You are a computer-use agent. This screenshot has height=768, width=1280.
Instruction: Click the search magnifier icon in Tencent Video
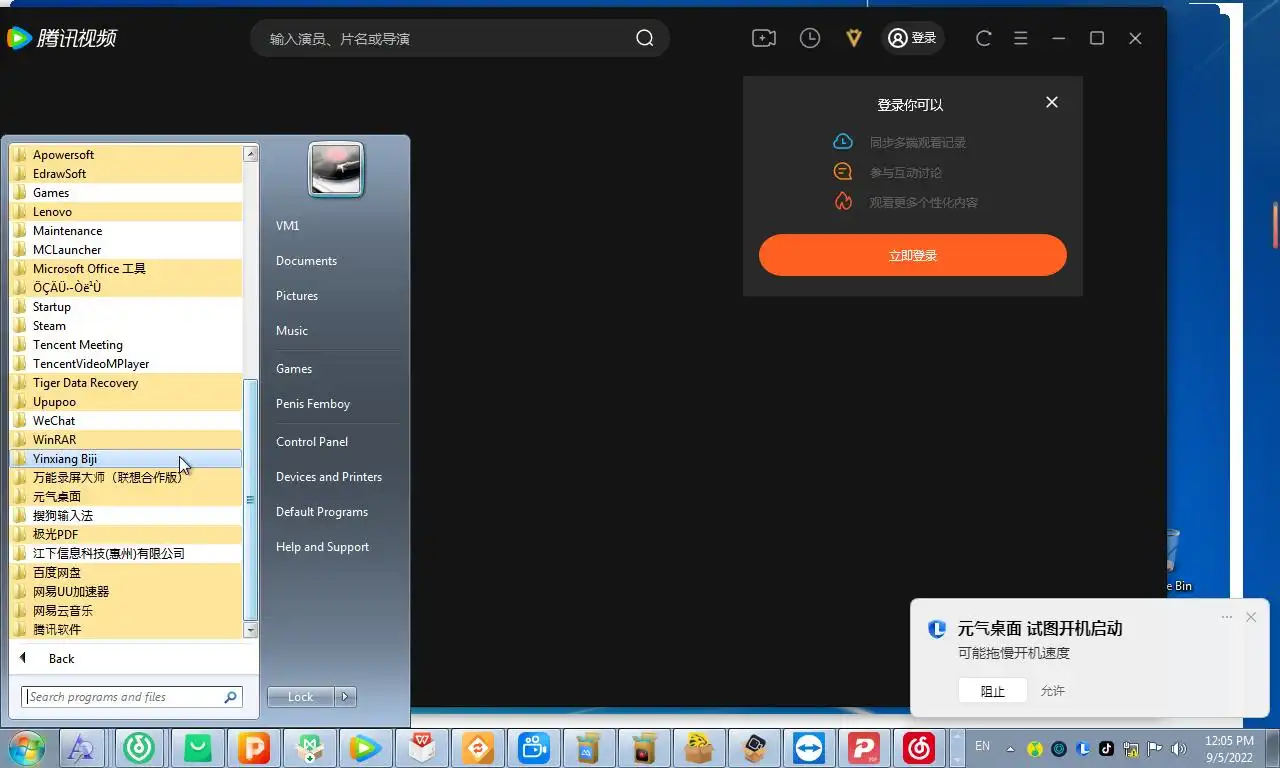pos(645,38)
